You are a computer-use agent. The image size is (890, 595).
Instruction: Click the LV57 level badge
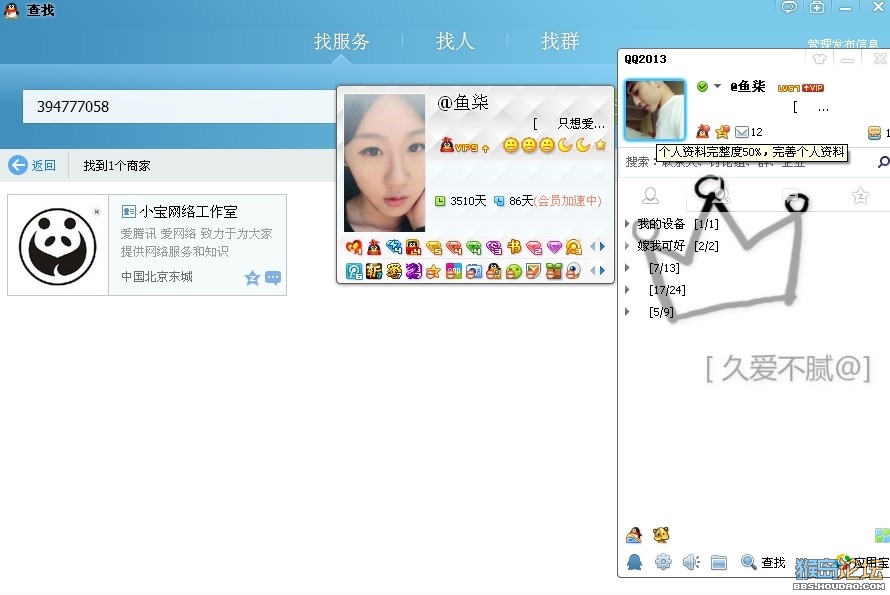[788, 88]
